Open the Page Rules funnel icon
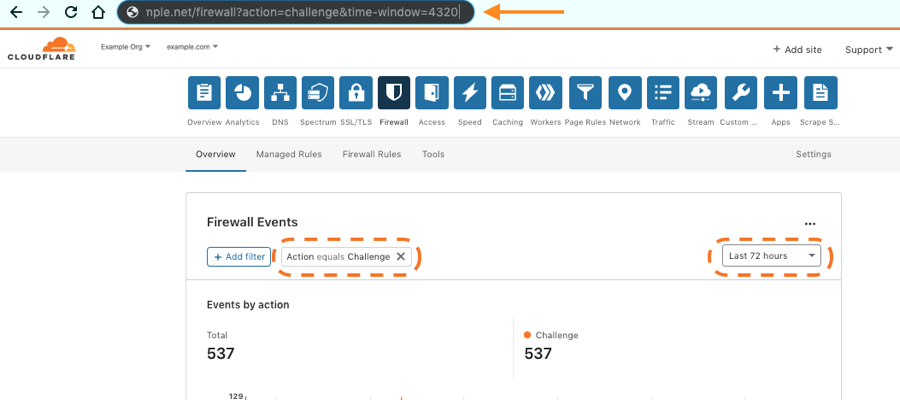 585,92
